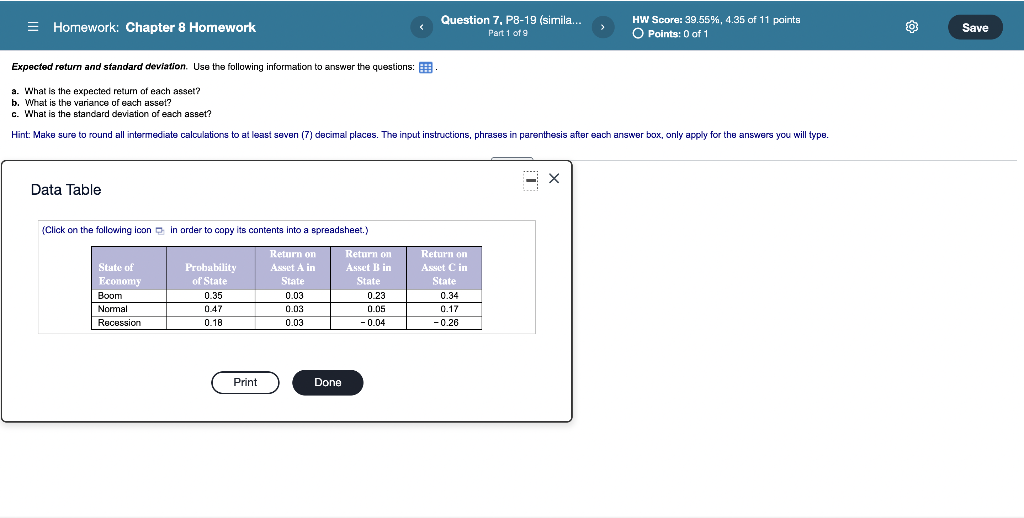Select the HW Score text
Screen dimensions: 1024x518
pos(716,20)
